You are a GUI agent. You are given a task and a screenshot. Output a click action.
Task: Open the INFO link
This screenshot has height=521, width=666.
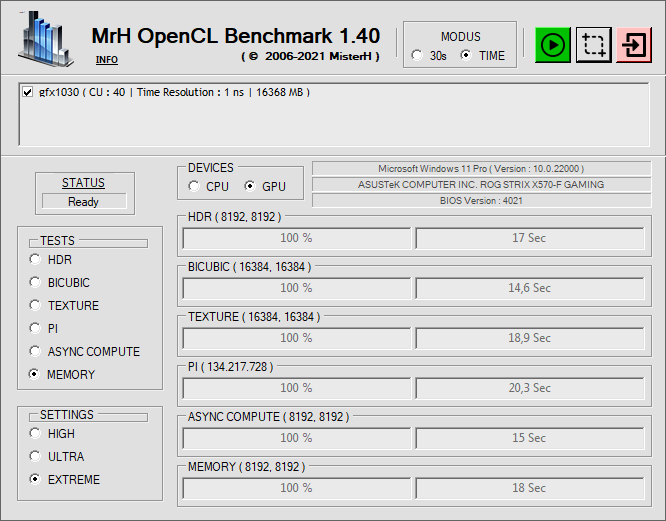click(x=107, y=60)
